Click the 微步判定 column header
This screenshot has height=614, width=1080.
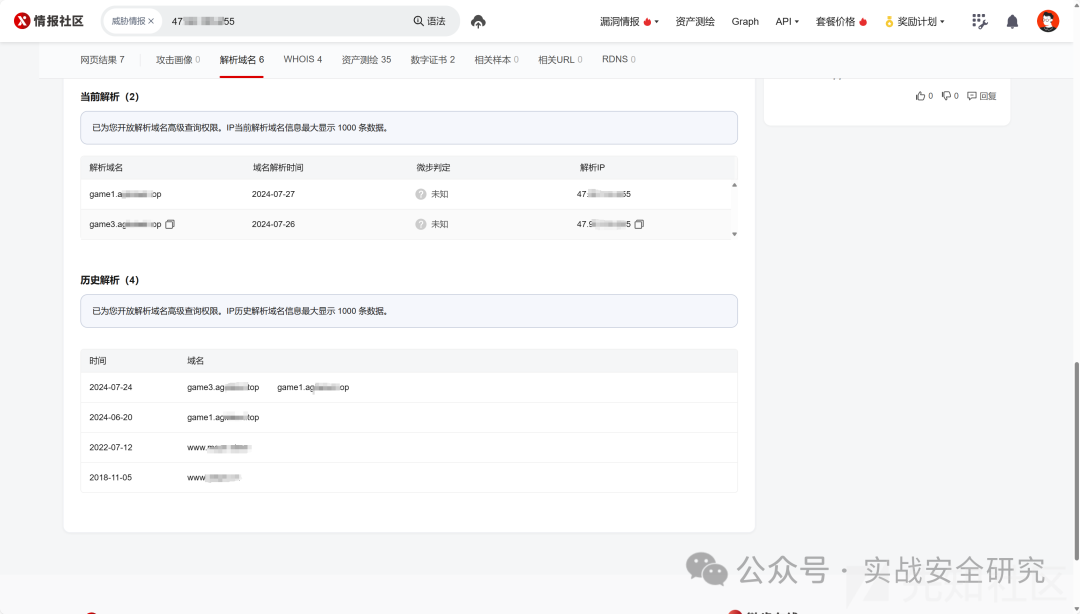433,167
